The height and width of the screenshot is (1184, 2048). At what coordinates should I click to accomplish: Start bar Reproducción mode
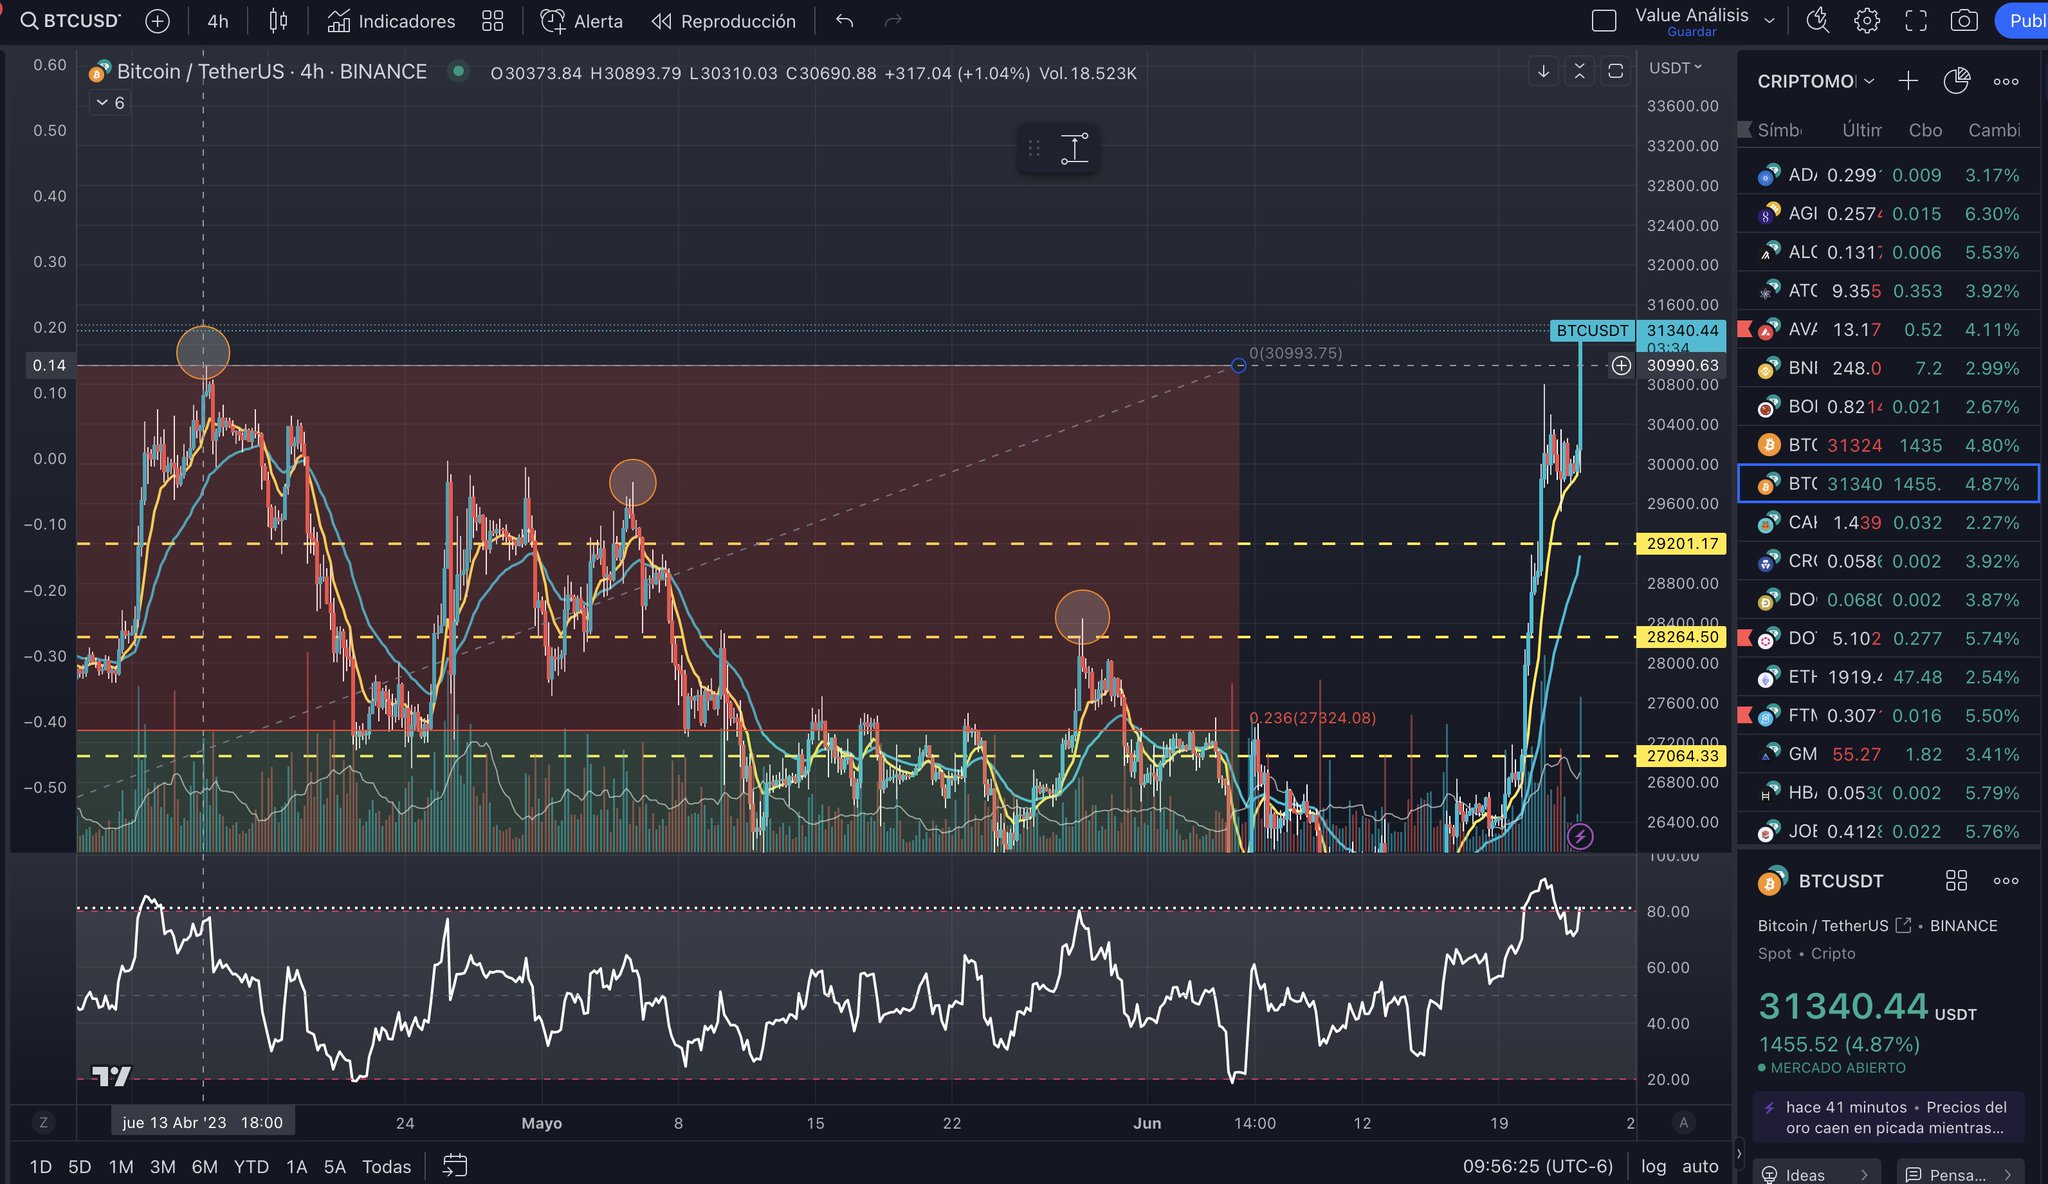(723, 21)
